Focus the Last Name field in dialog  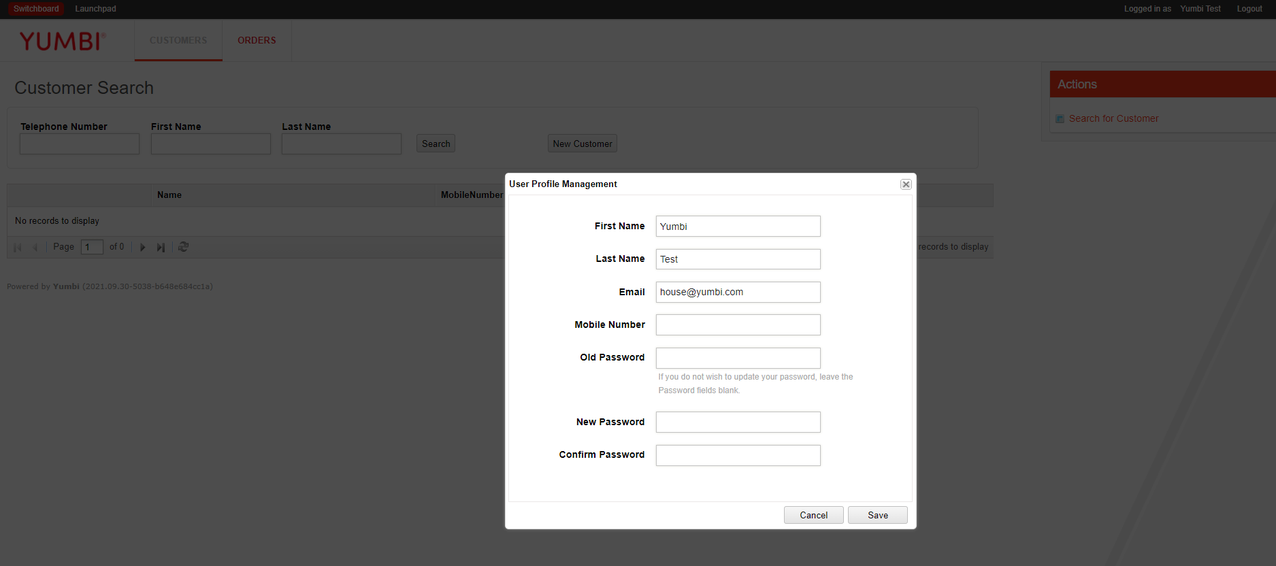[x=738, y=259]
